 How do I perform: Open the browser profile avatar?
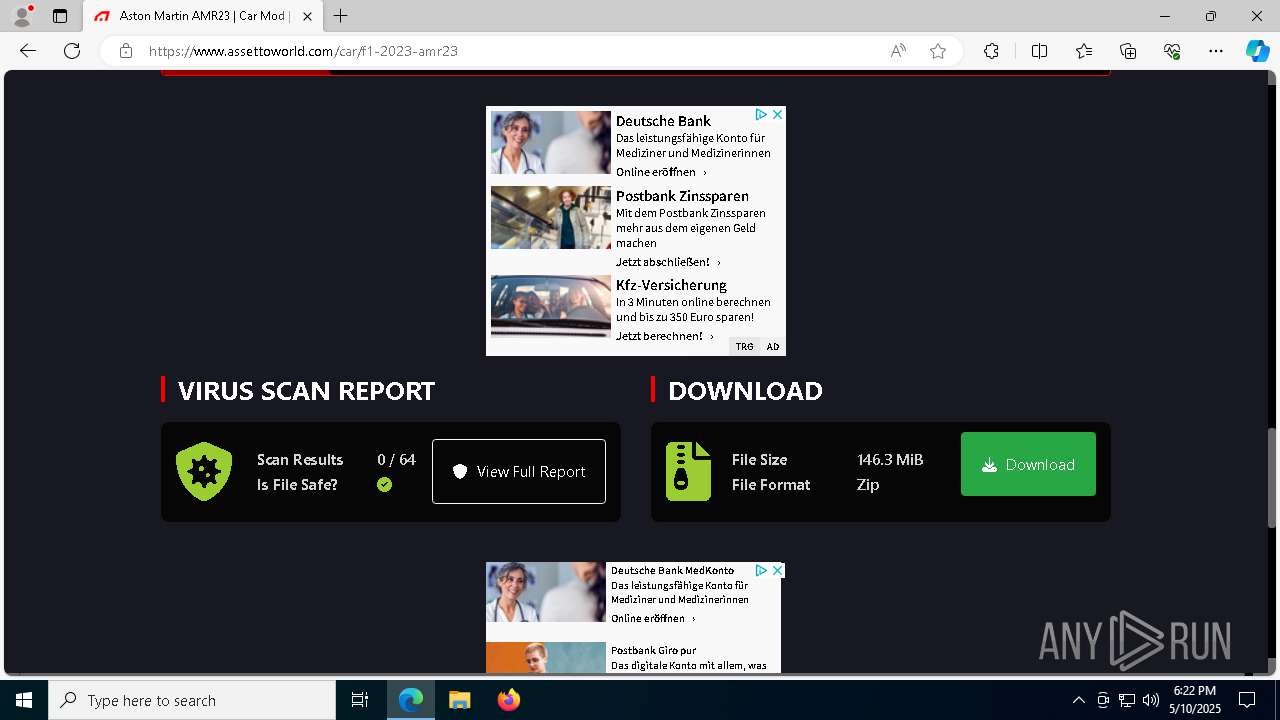coord(22,16)
